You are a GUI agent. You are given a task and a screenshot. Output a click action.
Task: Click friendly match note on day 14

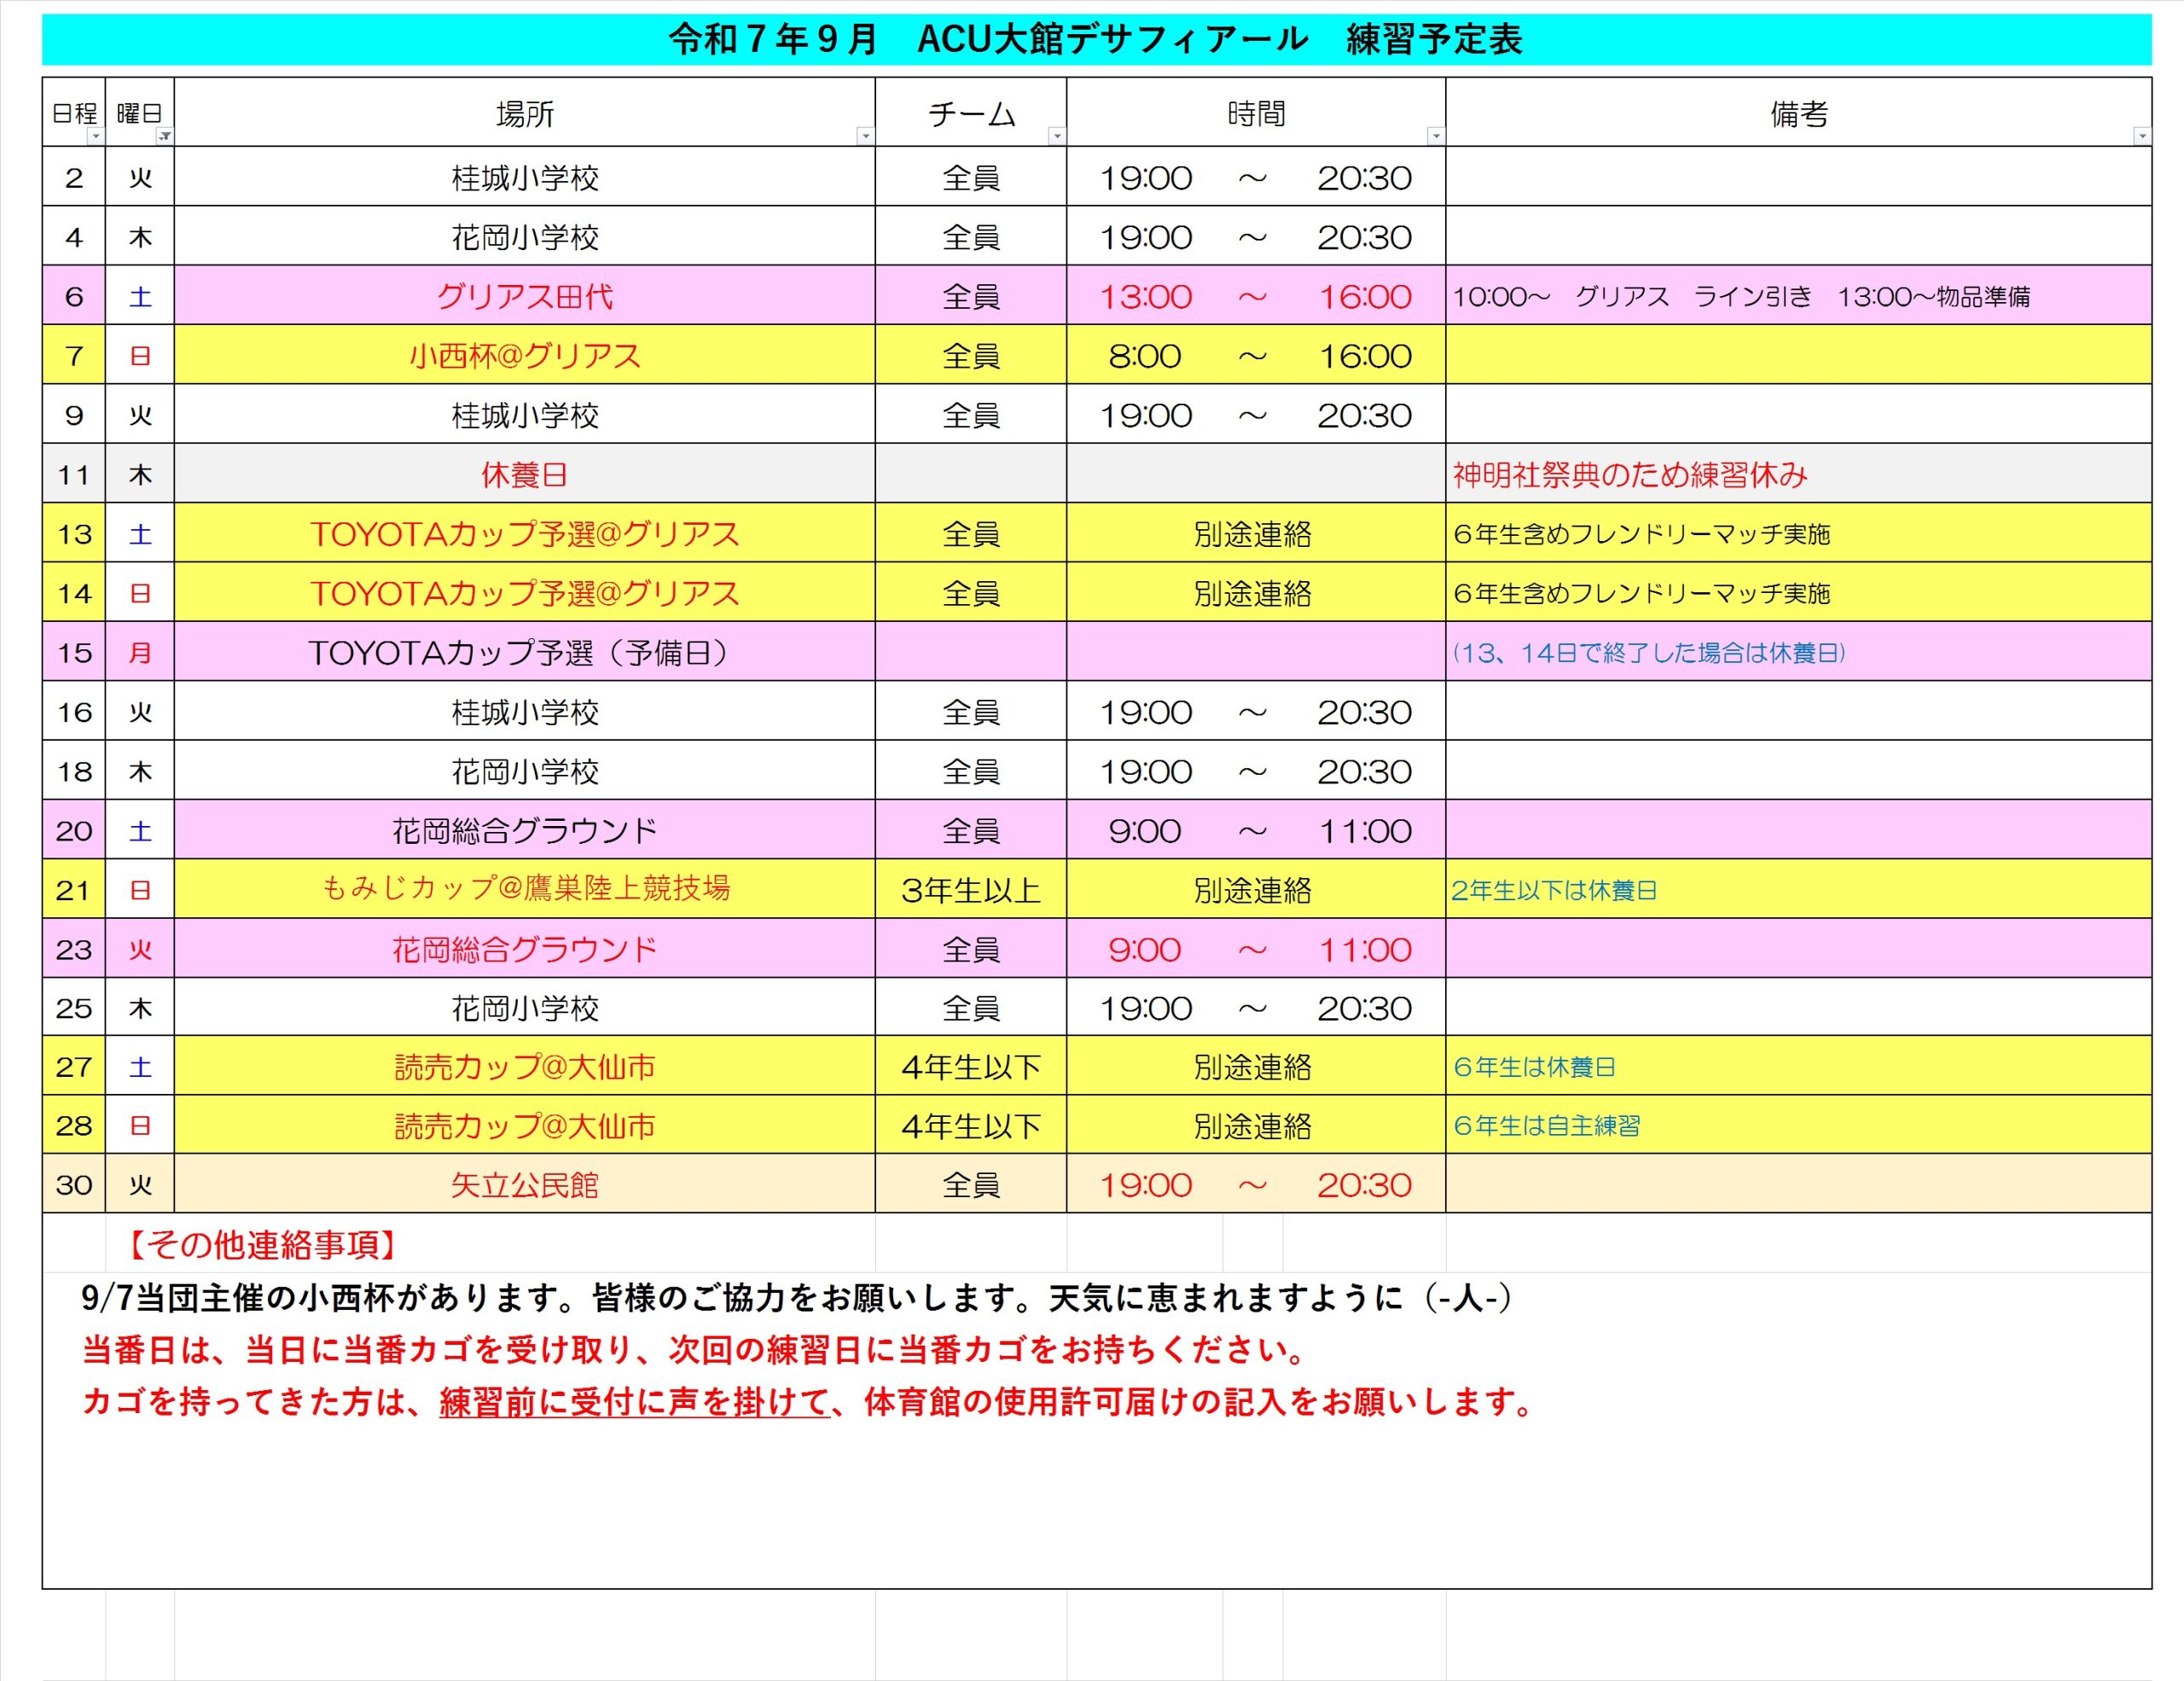[1641, 593]
